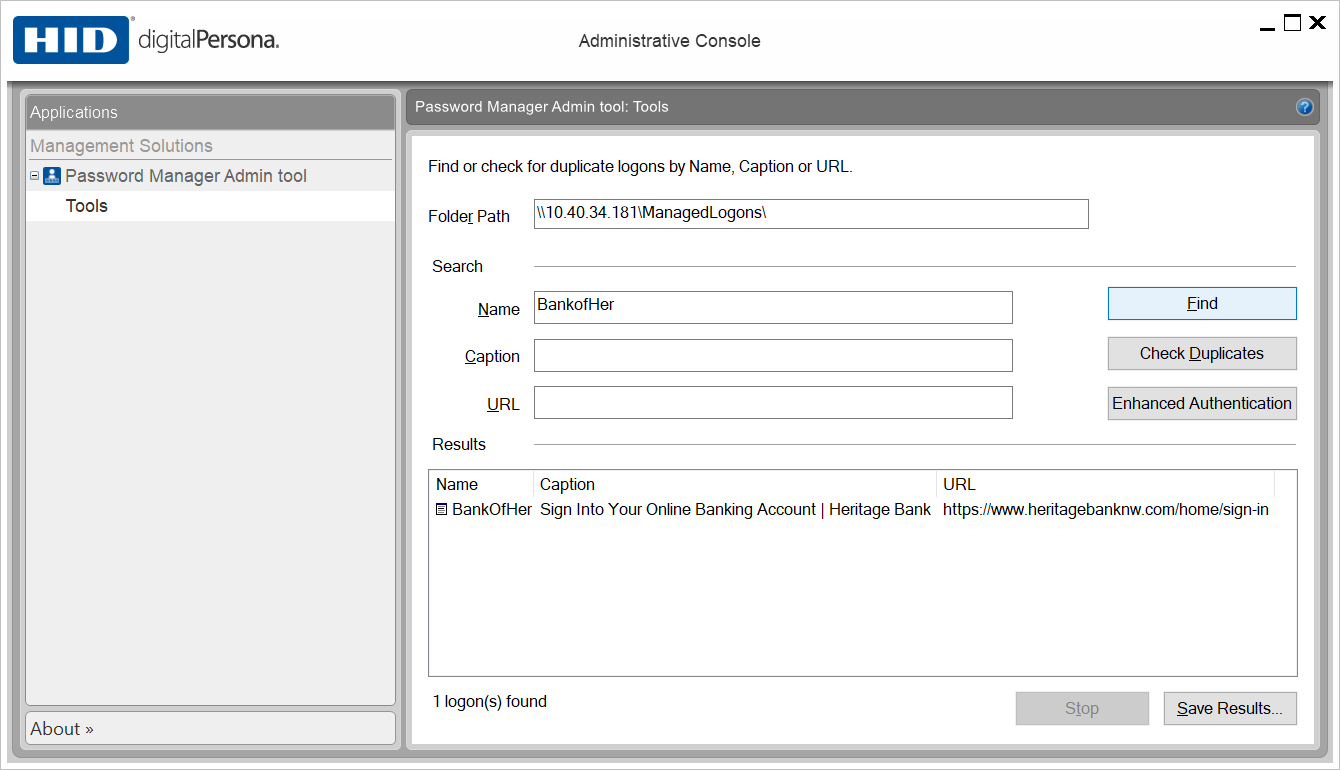Click the Password Manager Admin tool user icon
Screen dimensions: 1340x770
tap(52, 176)
